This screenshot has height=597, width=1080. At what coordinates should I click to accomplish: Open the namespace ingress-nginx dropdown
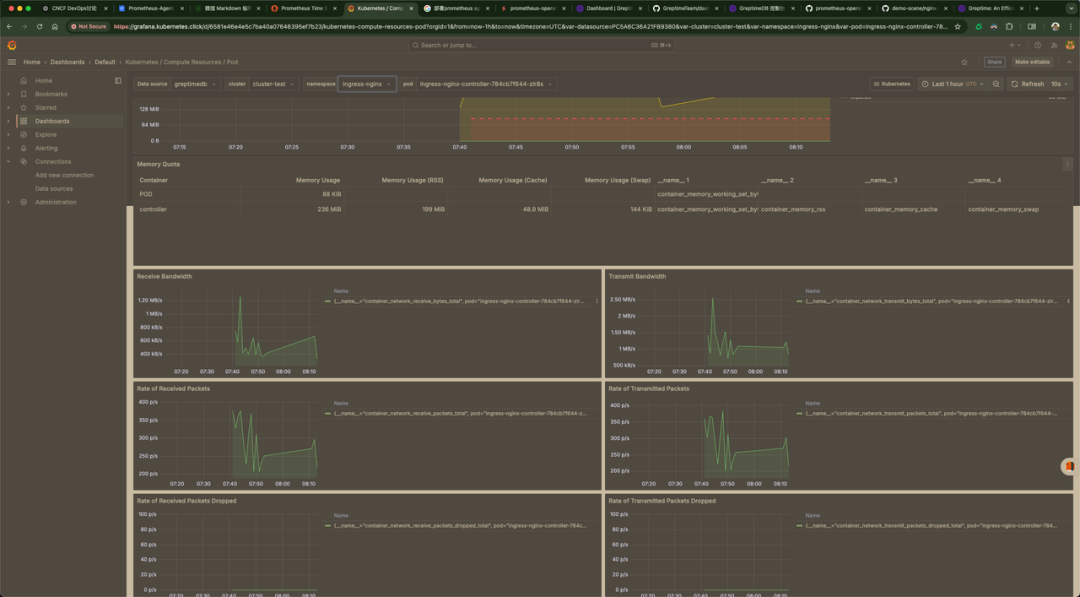pos(367,84)
